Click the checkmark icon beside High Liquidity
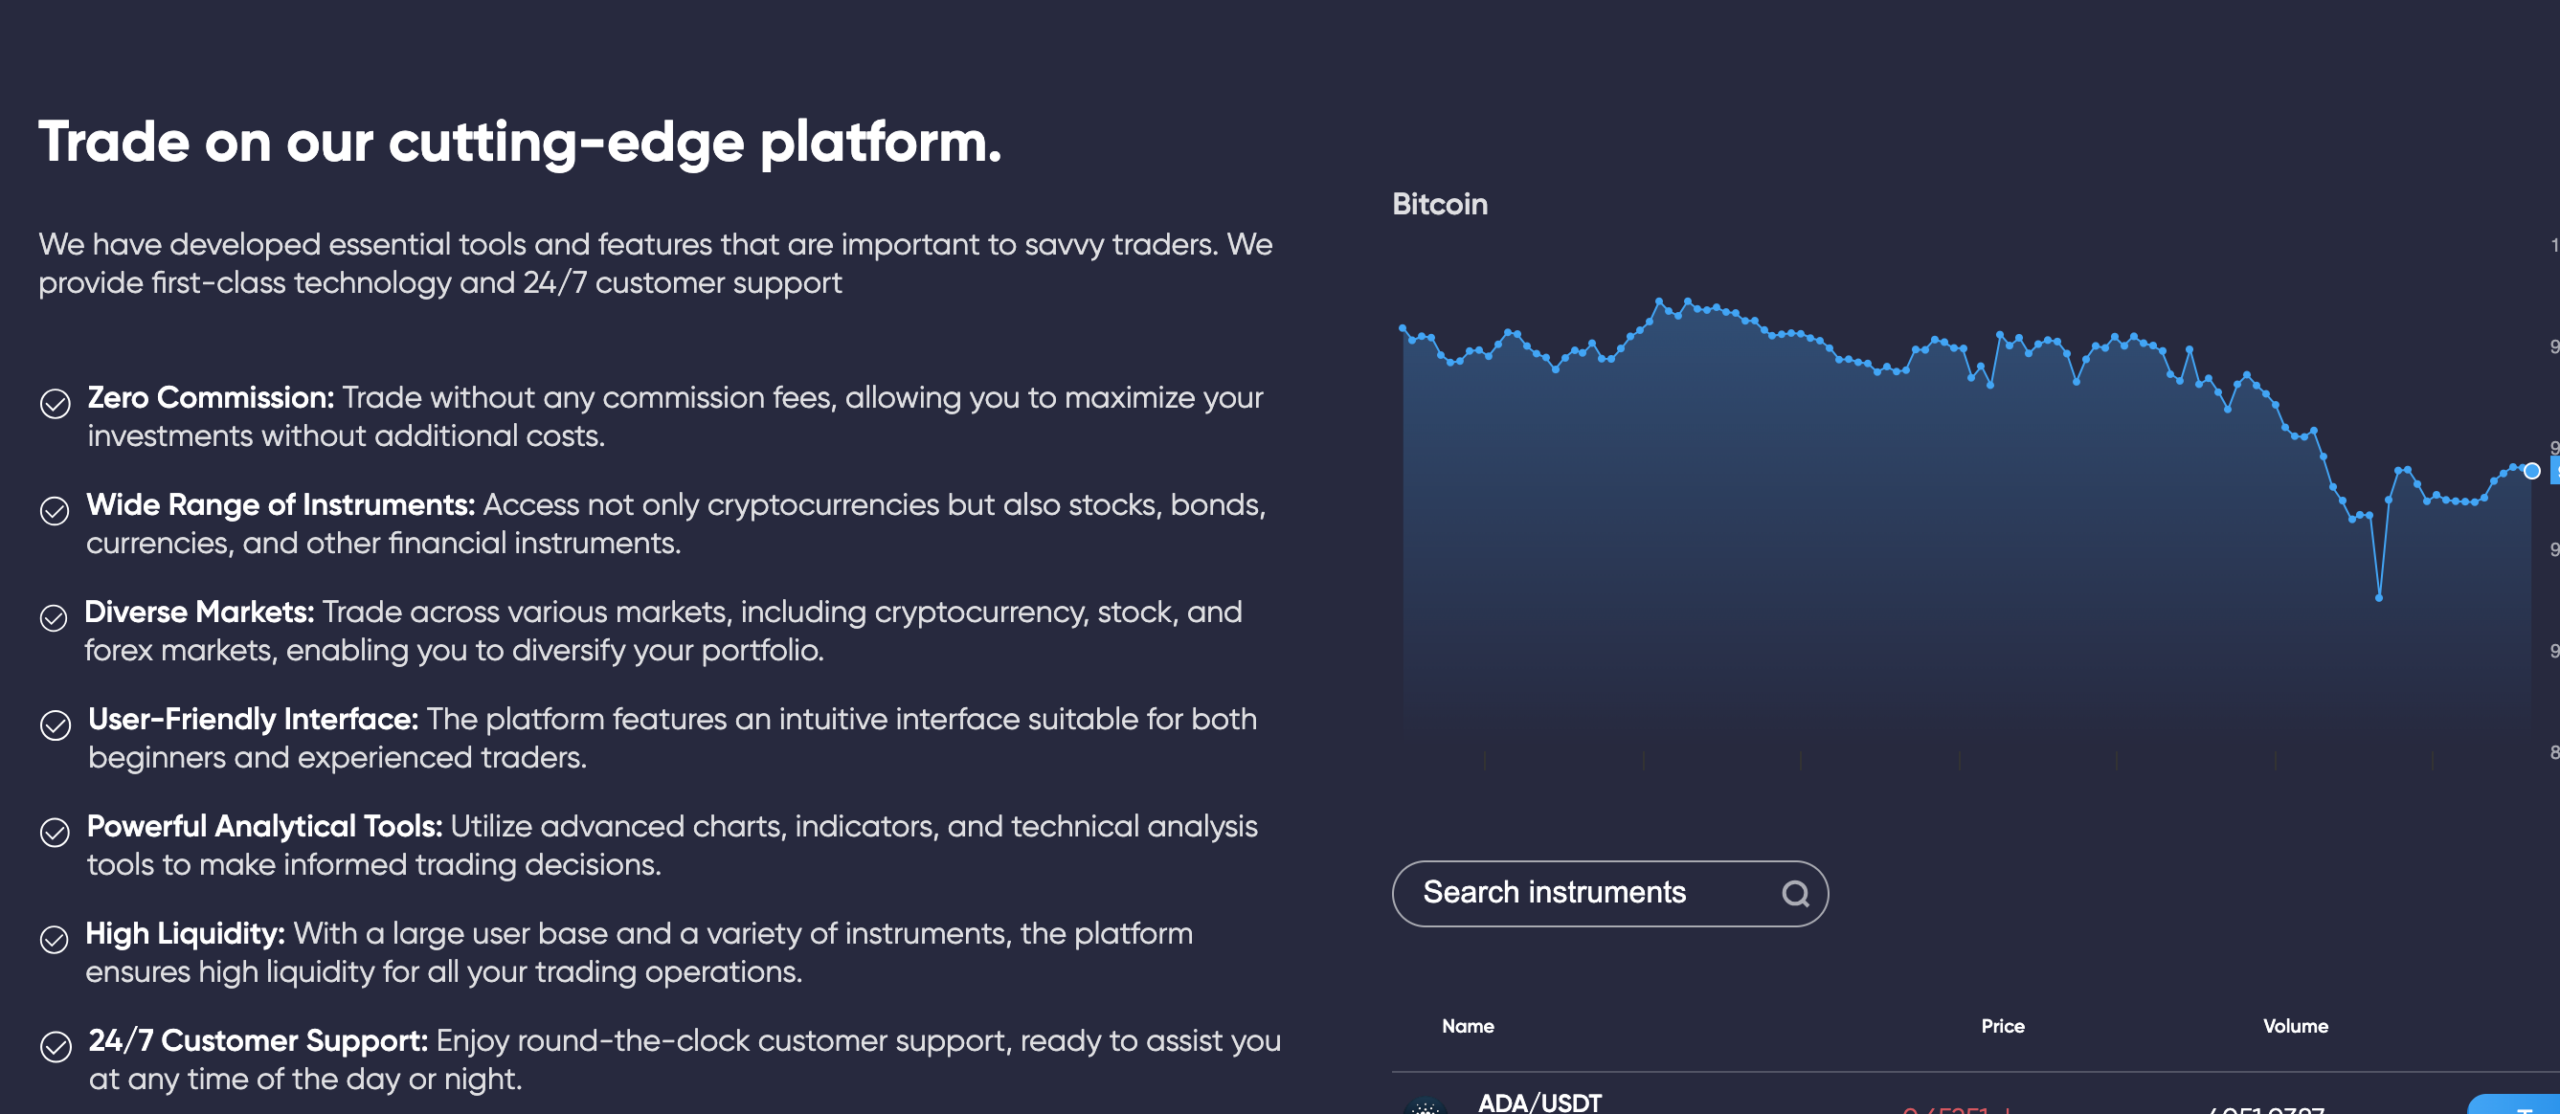The width and height of the screenshot is (2560, 1114). pyautogui.click(x=54, y=939)
